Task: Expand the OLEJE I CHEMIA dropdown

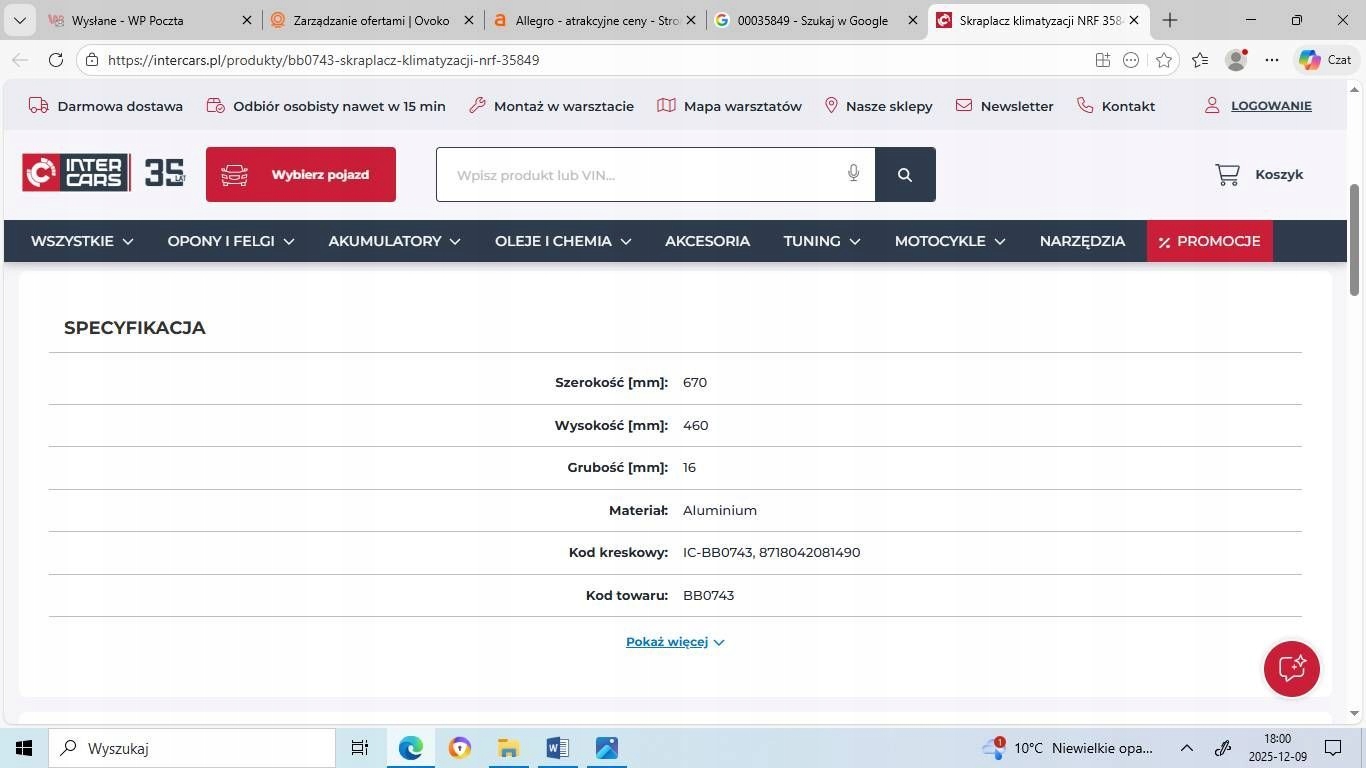Action: 563,241
